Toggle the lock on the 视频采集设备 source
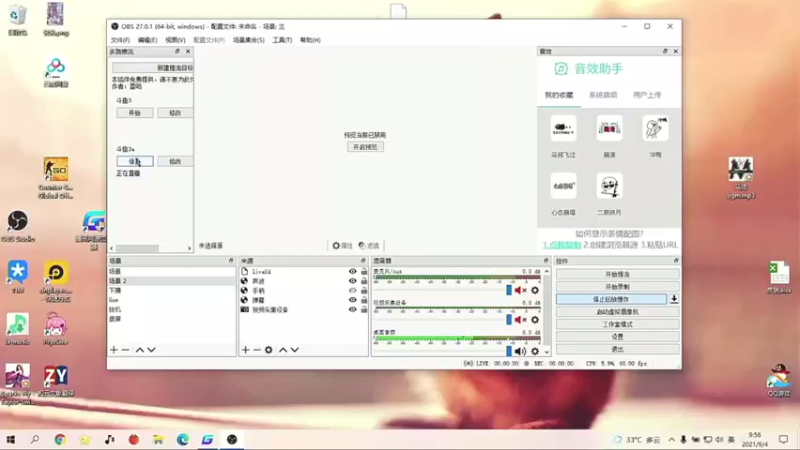Image resolution: width=800 pixels, height=450 pixels. coord(364,310)
